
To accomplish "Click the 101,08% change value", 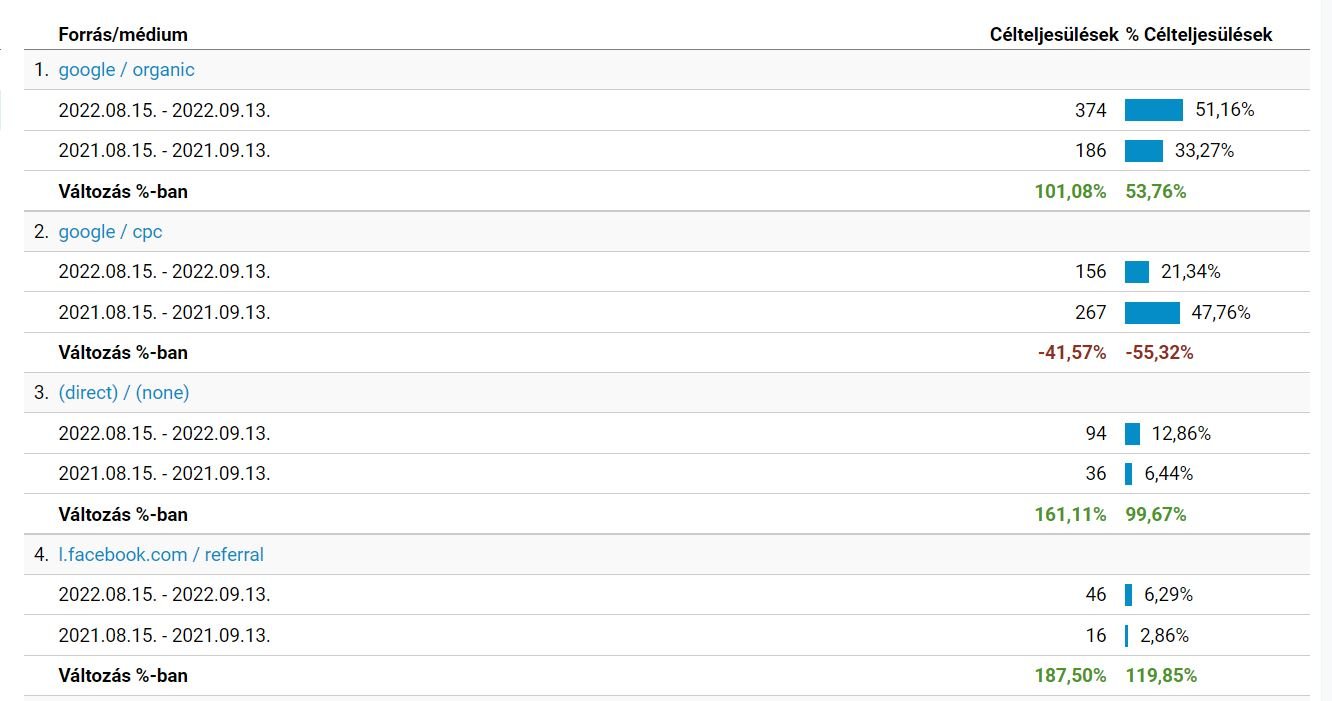I will pyautogui.click(x=1070, y=191).
